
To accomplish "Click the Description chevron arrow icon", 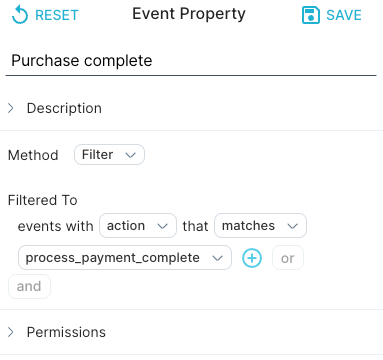I will (11, 108).
